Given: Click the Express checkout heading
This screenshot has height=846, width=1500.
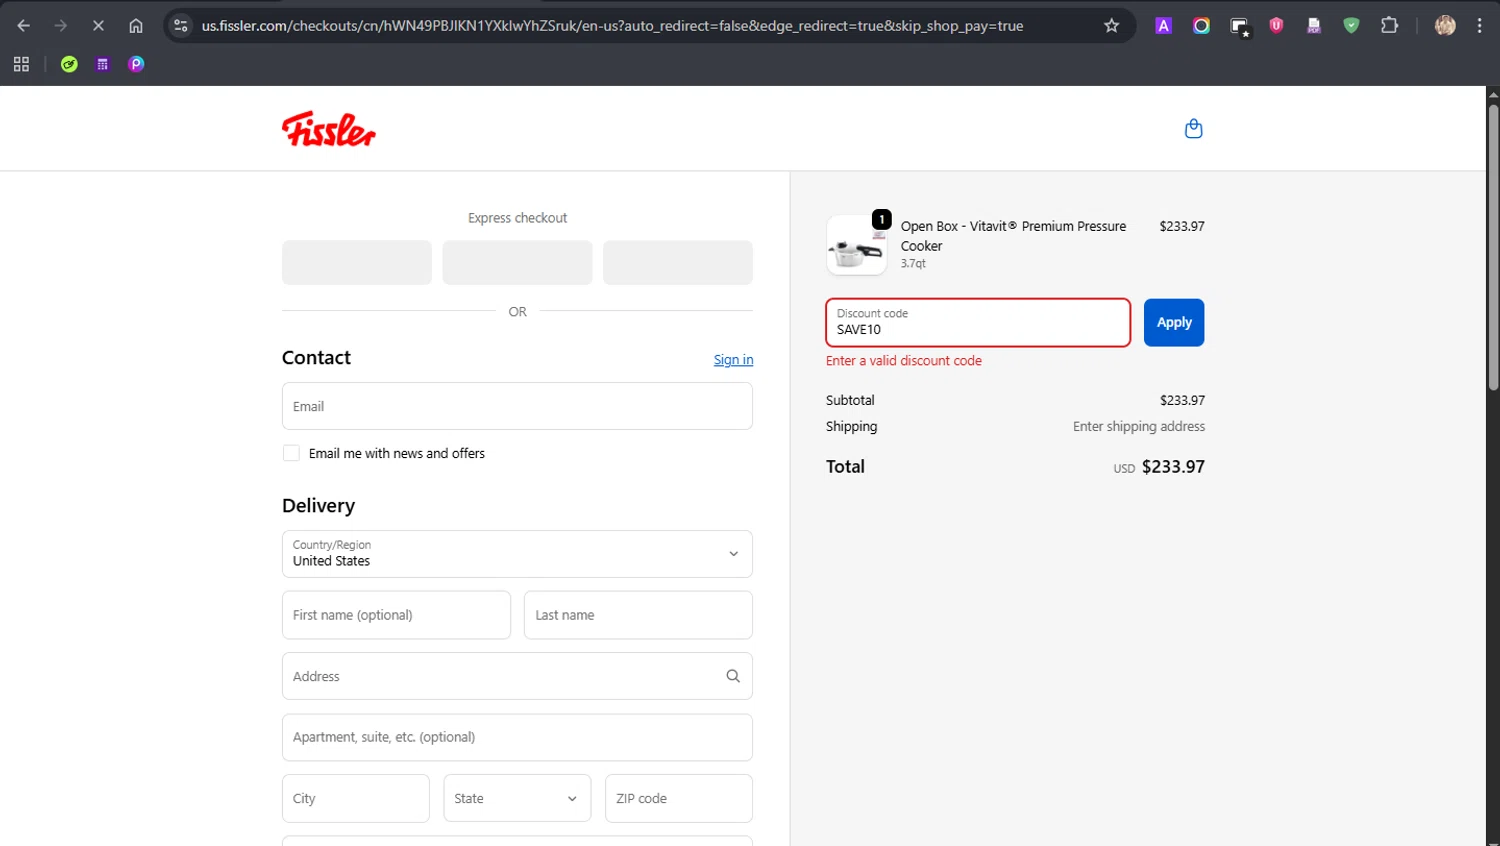Looking at the screenshot, I should click(517, 218).
